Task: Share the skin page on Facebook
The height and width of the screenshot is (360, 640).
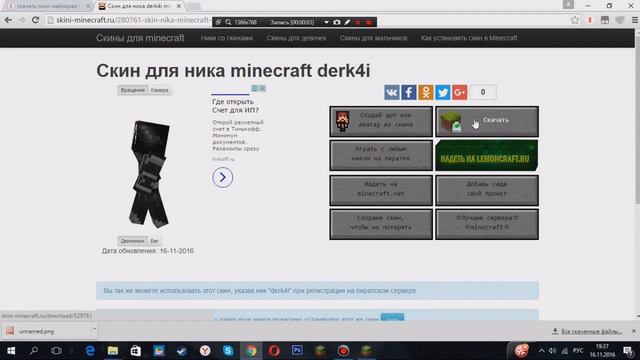Action: (409, 92)
